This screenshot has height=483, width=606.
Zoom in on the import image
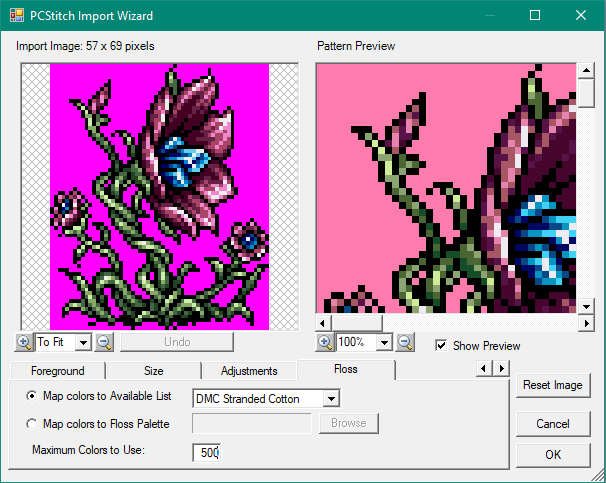24,342
